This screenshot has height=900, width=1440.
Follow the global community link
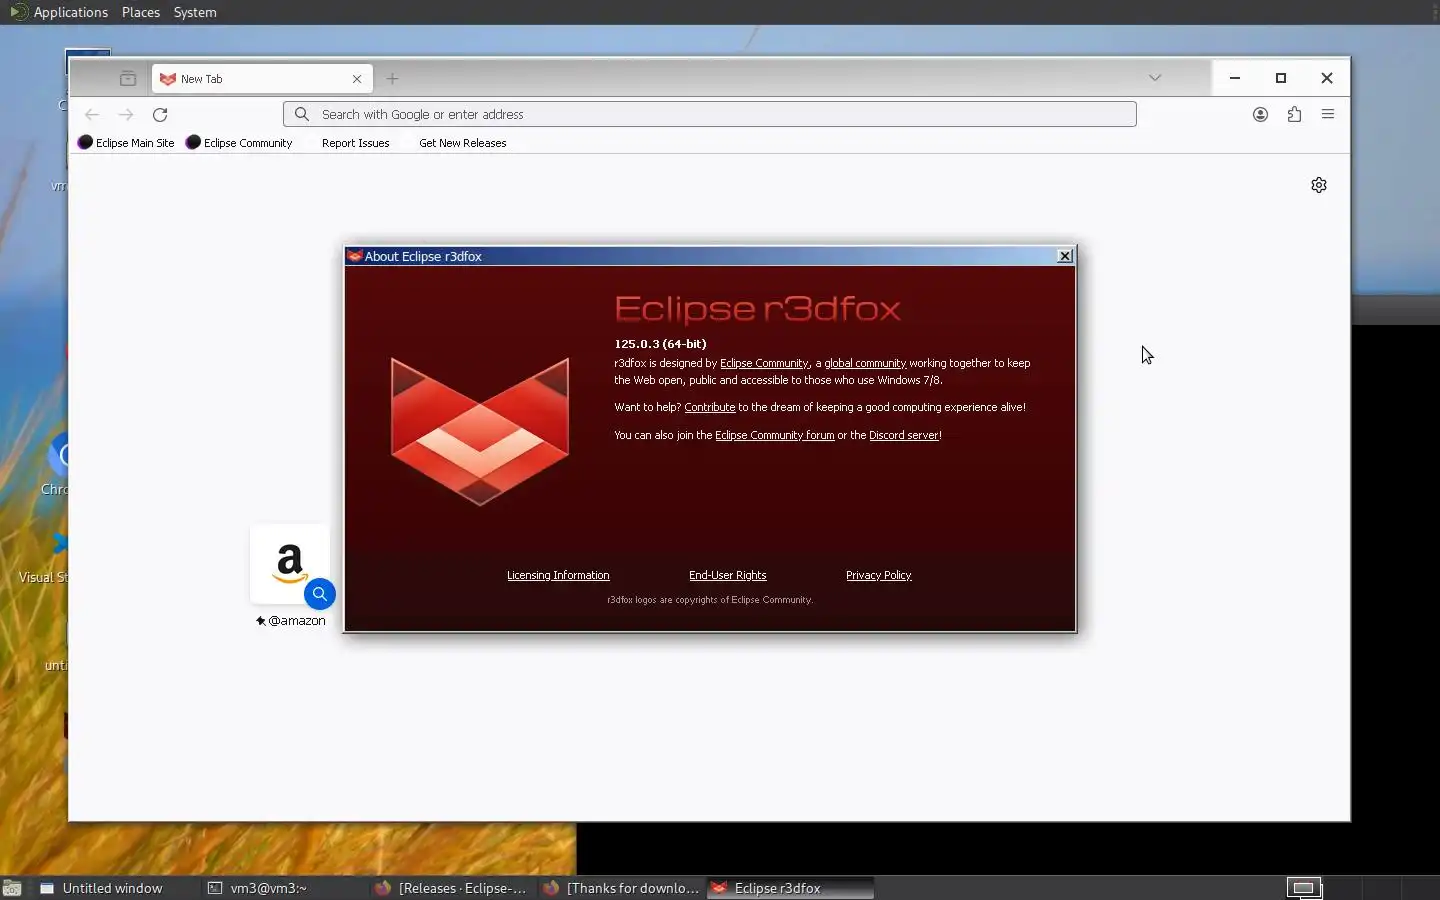tap(865, 364)
